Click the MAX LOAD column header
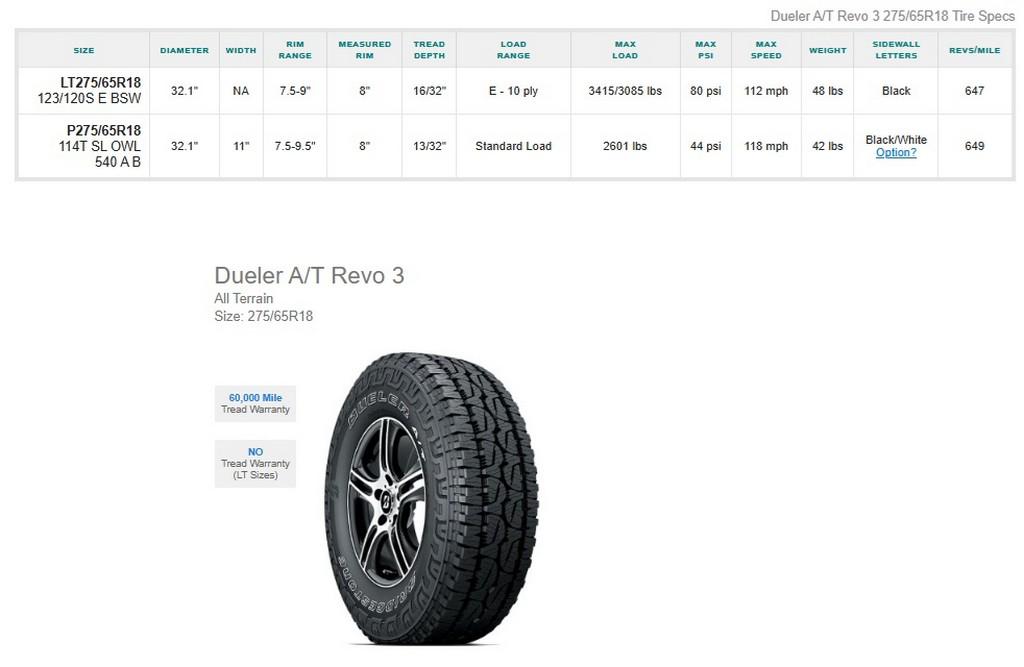Image resolution: width=1024 pixels, height=667 pixels. click(625, 49)
